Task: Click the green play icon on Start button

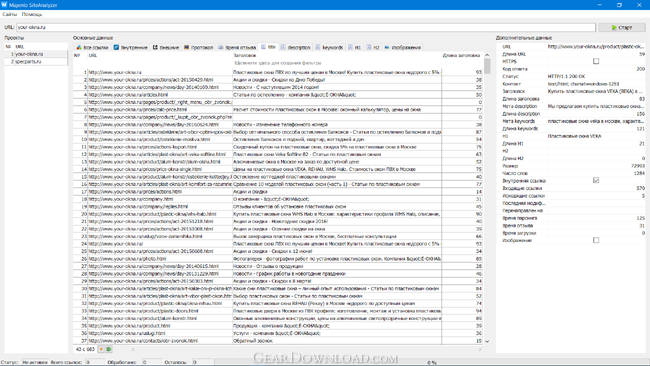Action: pyautogui.click(x=614, y=27)
